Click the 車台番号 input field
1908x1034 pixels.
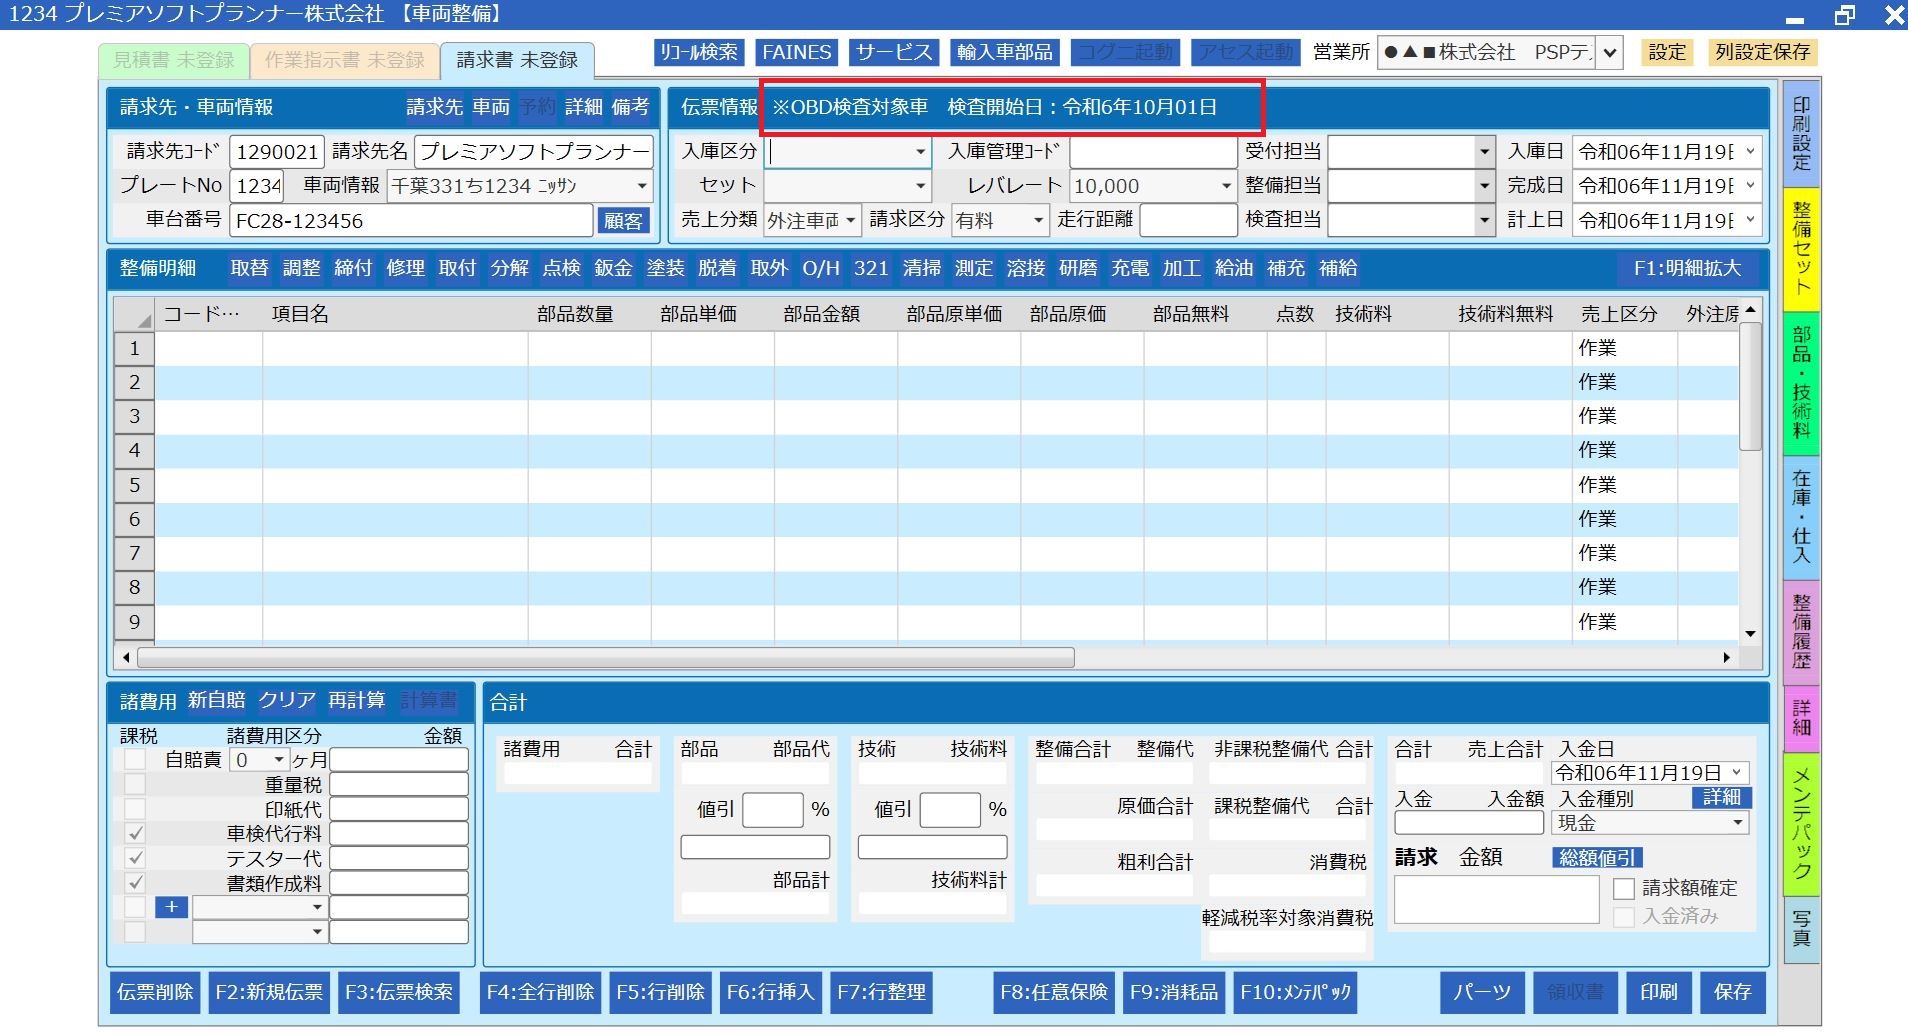point(410,221)
